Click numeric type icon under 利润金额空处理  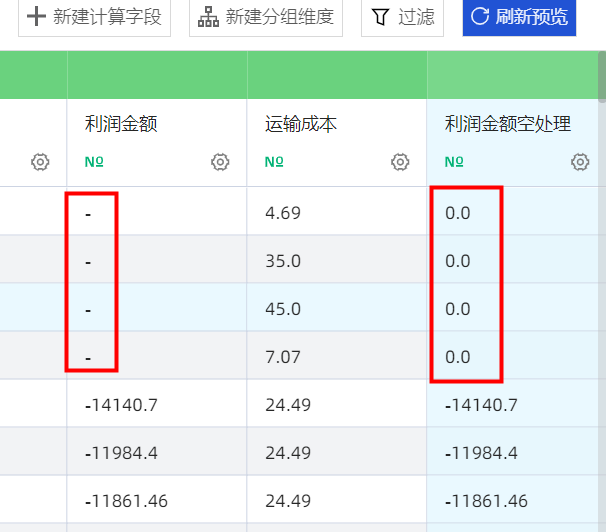coord(454,162)
